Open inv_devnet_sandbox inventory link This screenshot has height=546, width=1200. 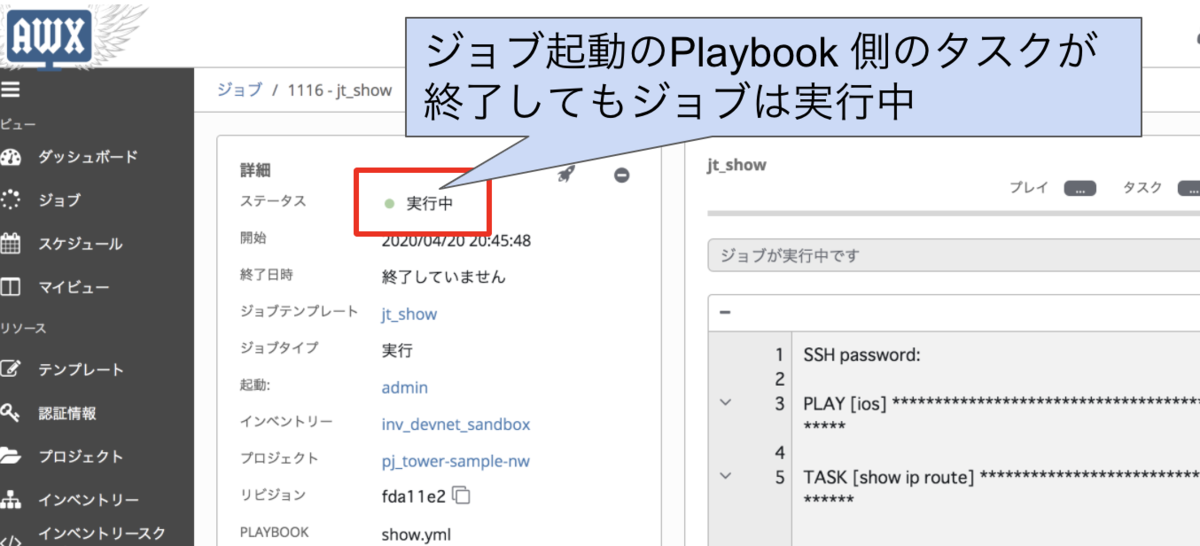coord(456,424)
